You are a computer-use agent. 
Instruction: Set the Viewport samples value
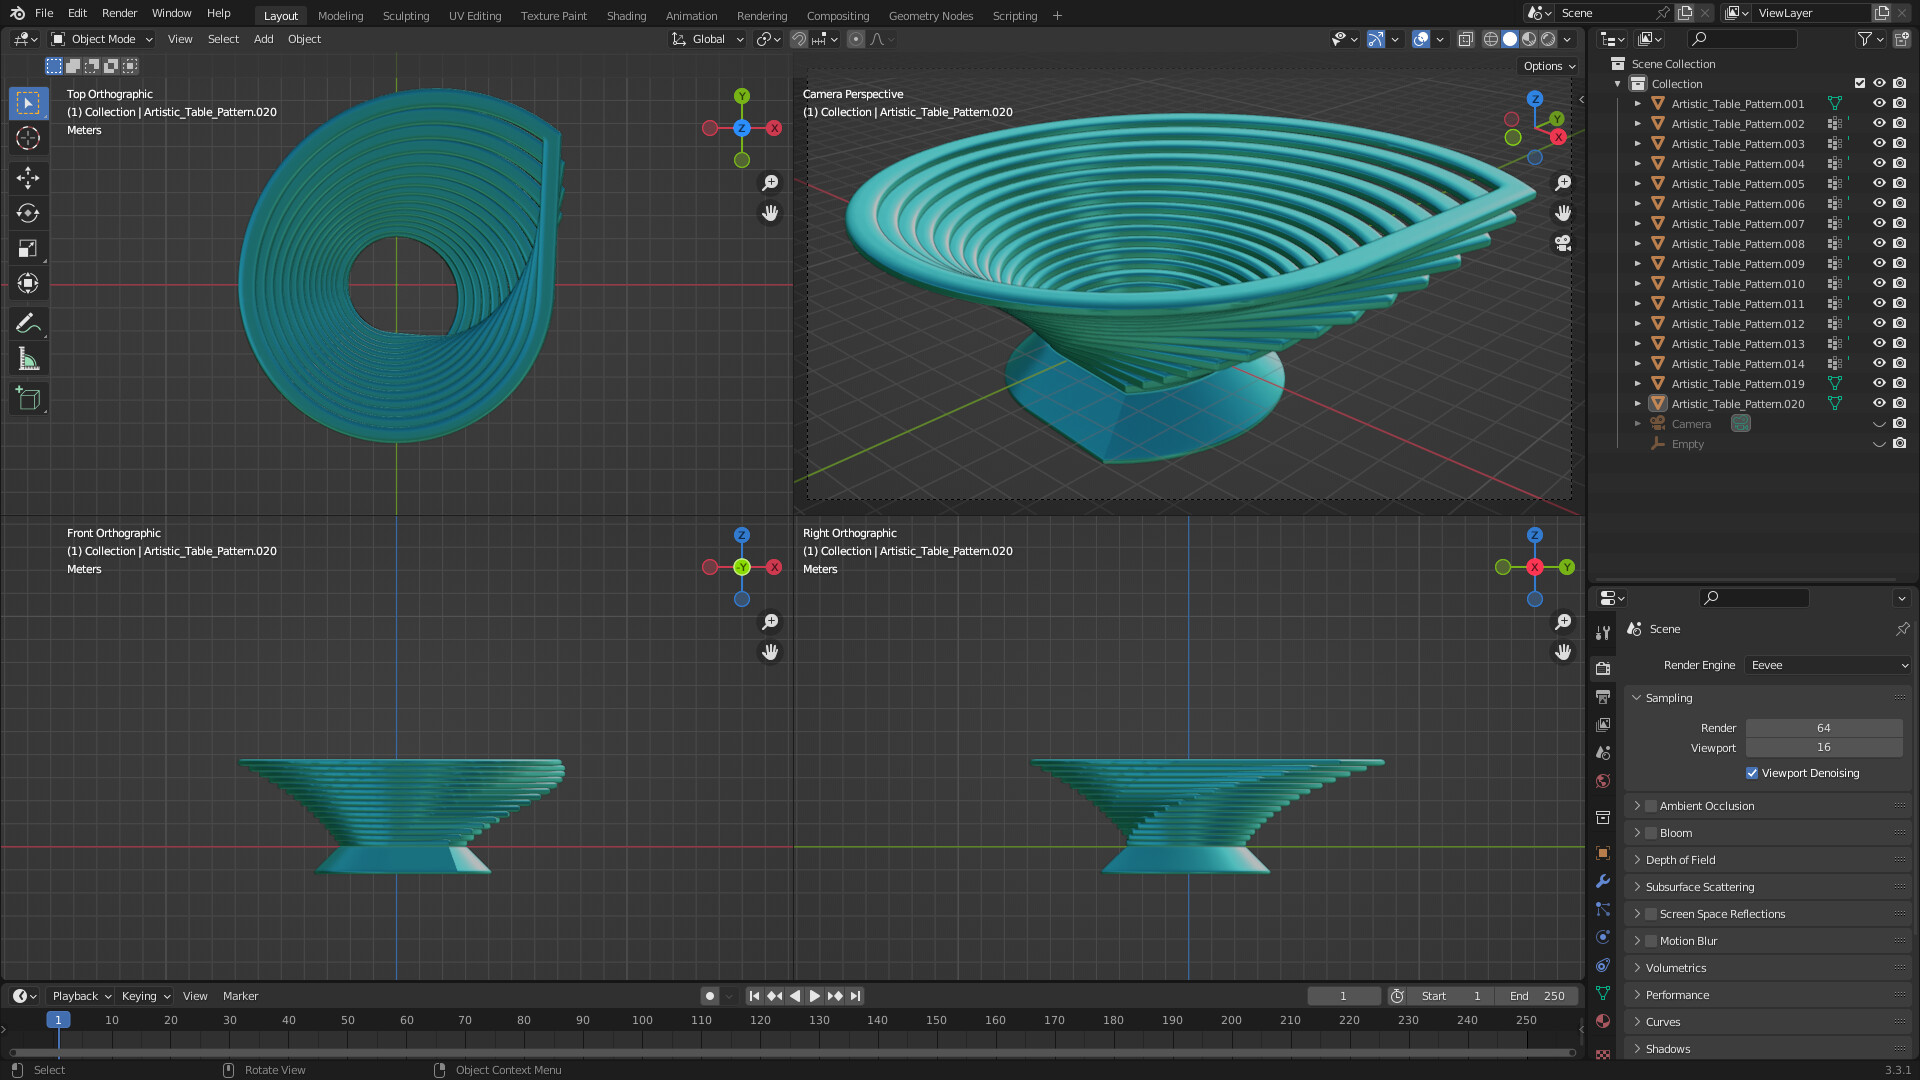tap(1824, 747)
